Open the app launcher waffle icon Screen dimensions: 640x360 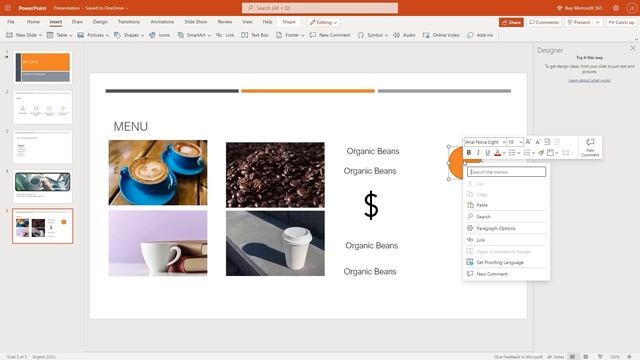8,8
